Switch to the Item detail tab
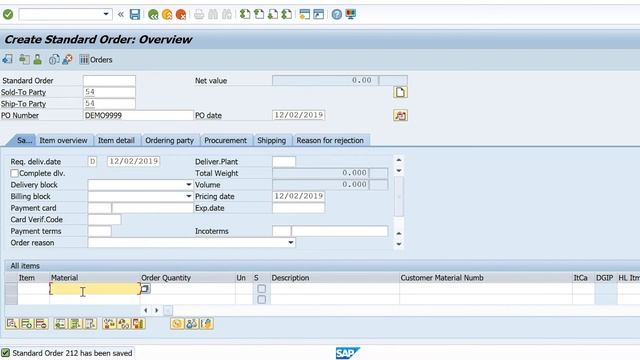Viewport: 640px width, 360px height. 116,140
